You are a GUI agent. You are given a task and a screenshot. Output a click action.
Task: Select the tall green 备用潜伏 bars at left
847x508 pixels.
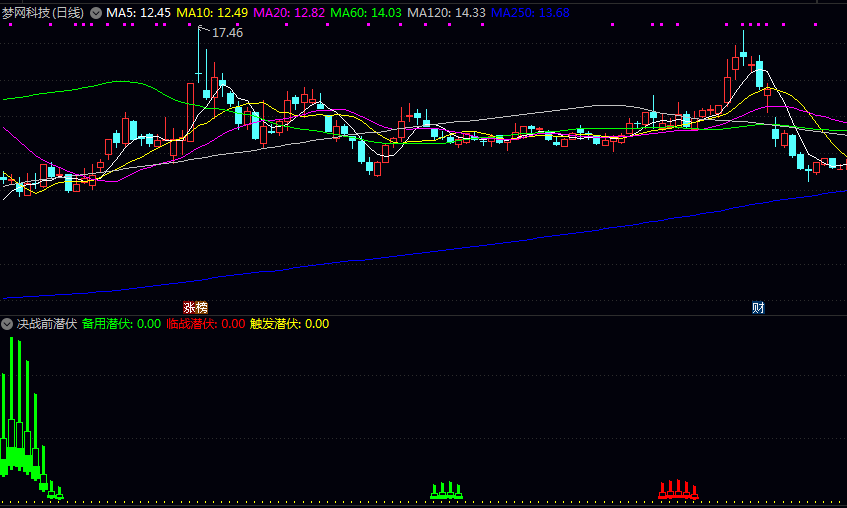pyautogui.click(x=23, y=413)
